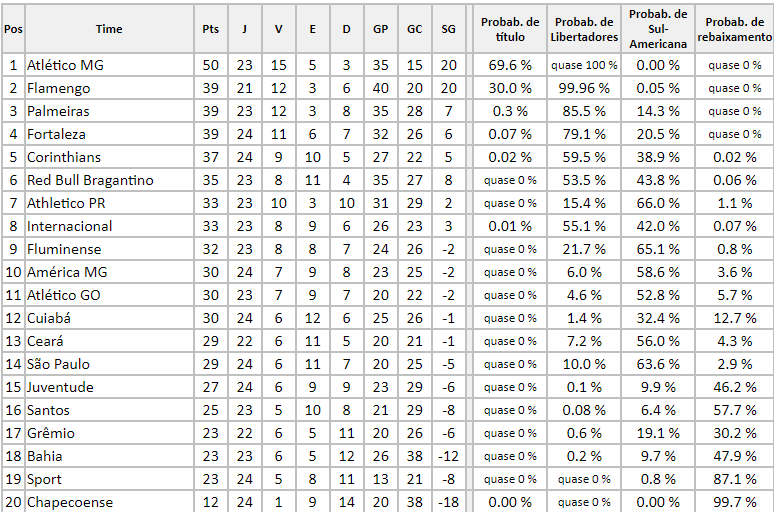Image resolution: width=774 pixels, height=512 pixels.
Task: Click the Time column header
Action: pos(109,29)
